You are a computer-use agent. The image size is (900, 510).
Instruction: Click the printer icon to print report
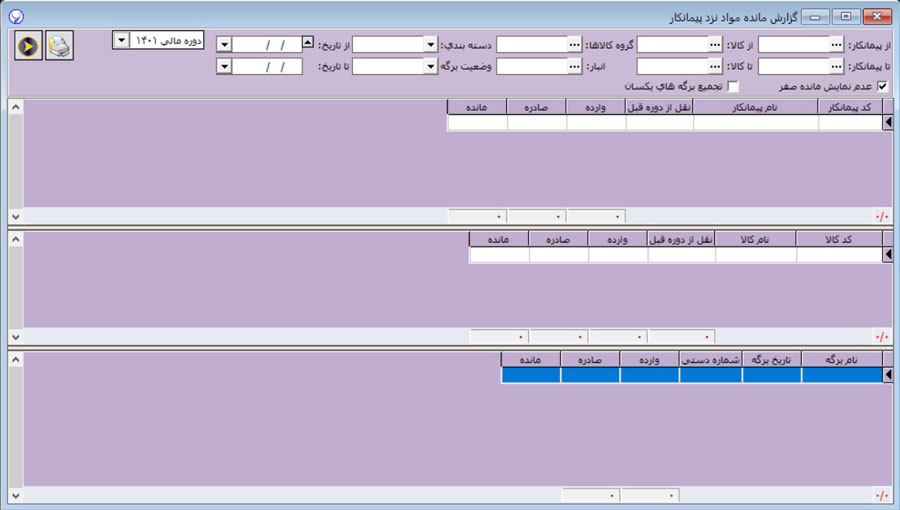click(59, 46)
